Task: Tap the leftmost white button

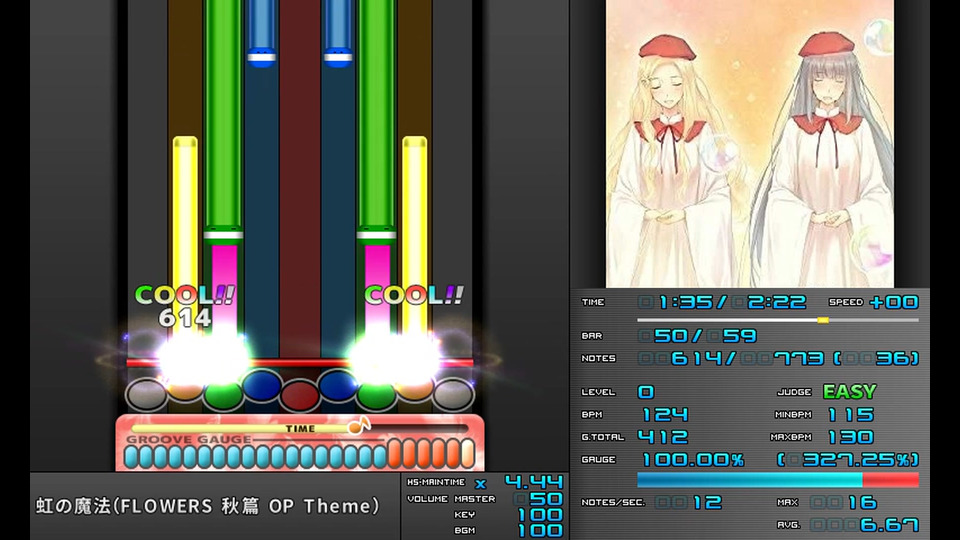Action: (x=146, y=394)
